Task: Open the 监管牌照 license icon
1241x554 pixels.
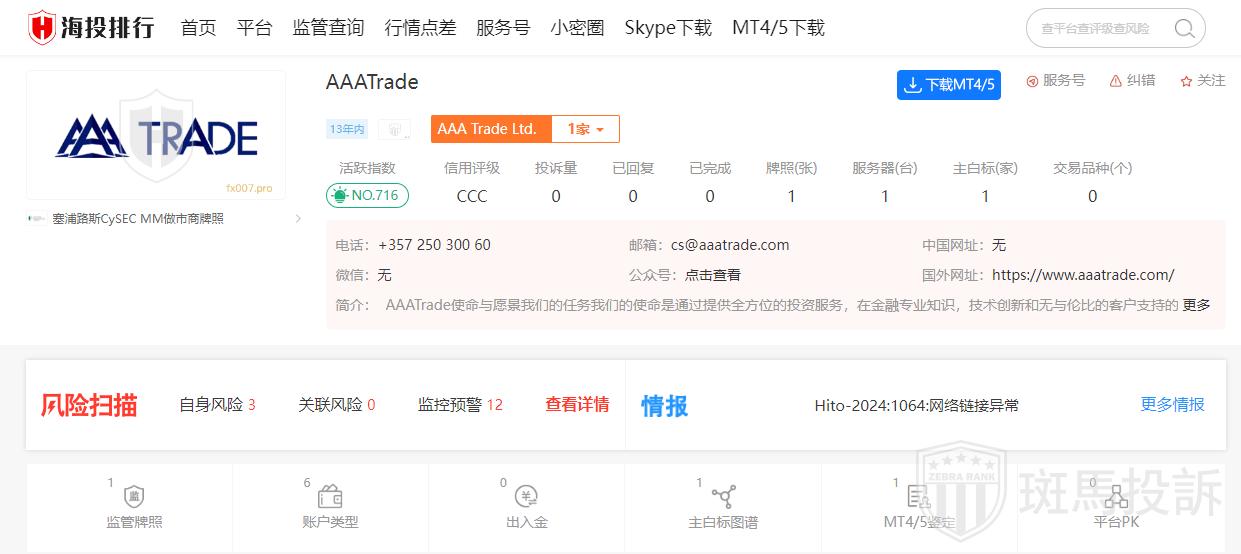Action: coord(134,497)
